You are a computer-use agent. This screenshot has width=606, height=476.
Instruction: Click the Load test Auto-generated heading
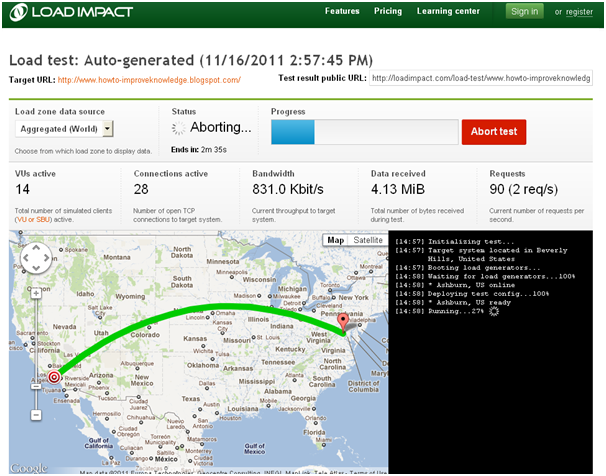tap(191, 60)
